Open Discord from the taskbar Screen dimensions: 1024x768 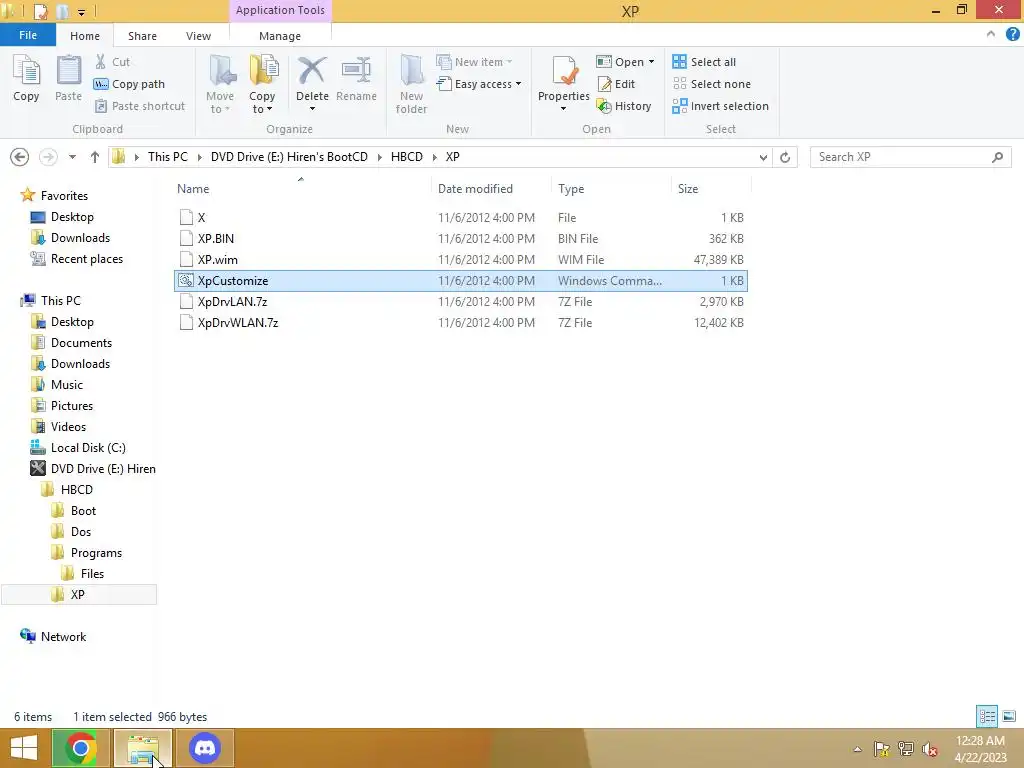coord(204,748)
